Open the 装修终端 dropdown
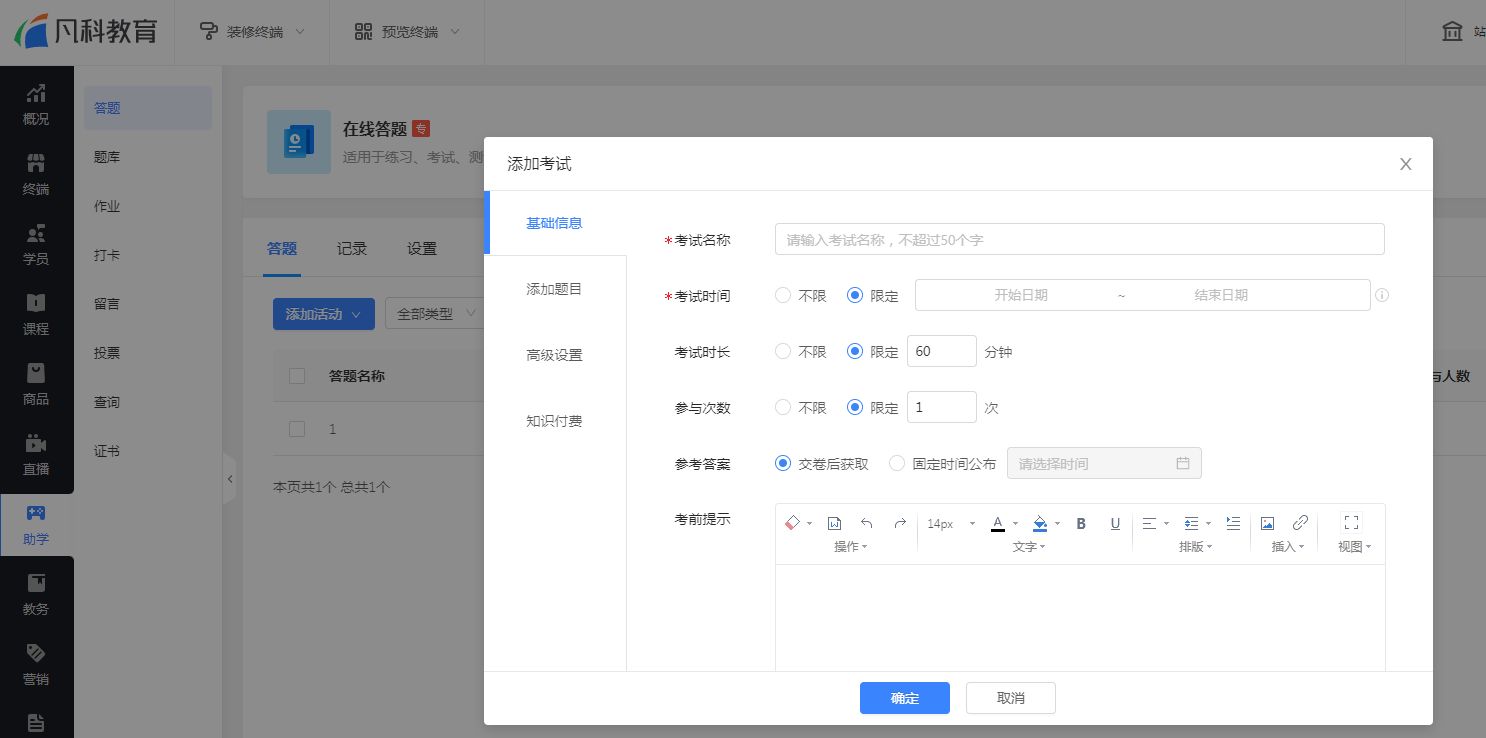The height and width of the screenshot is (738, 1486). coord(253,32)
